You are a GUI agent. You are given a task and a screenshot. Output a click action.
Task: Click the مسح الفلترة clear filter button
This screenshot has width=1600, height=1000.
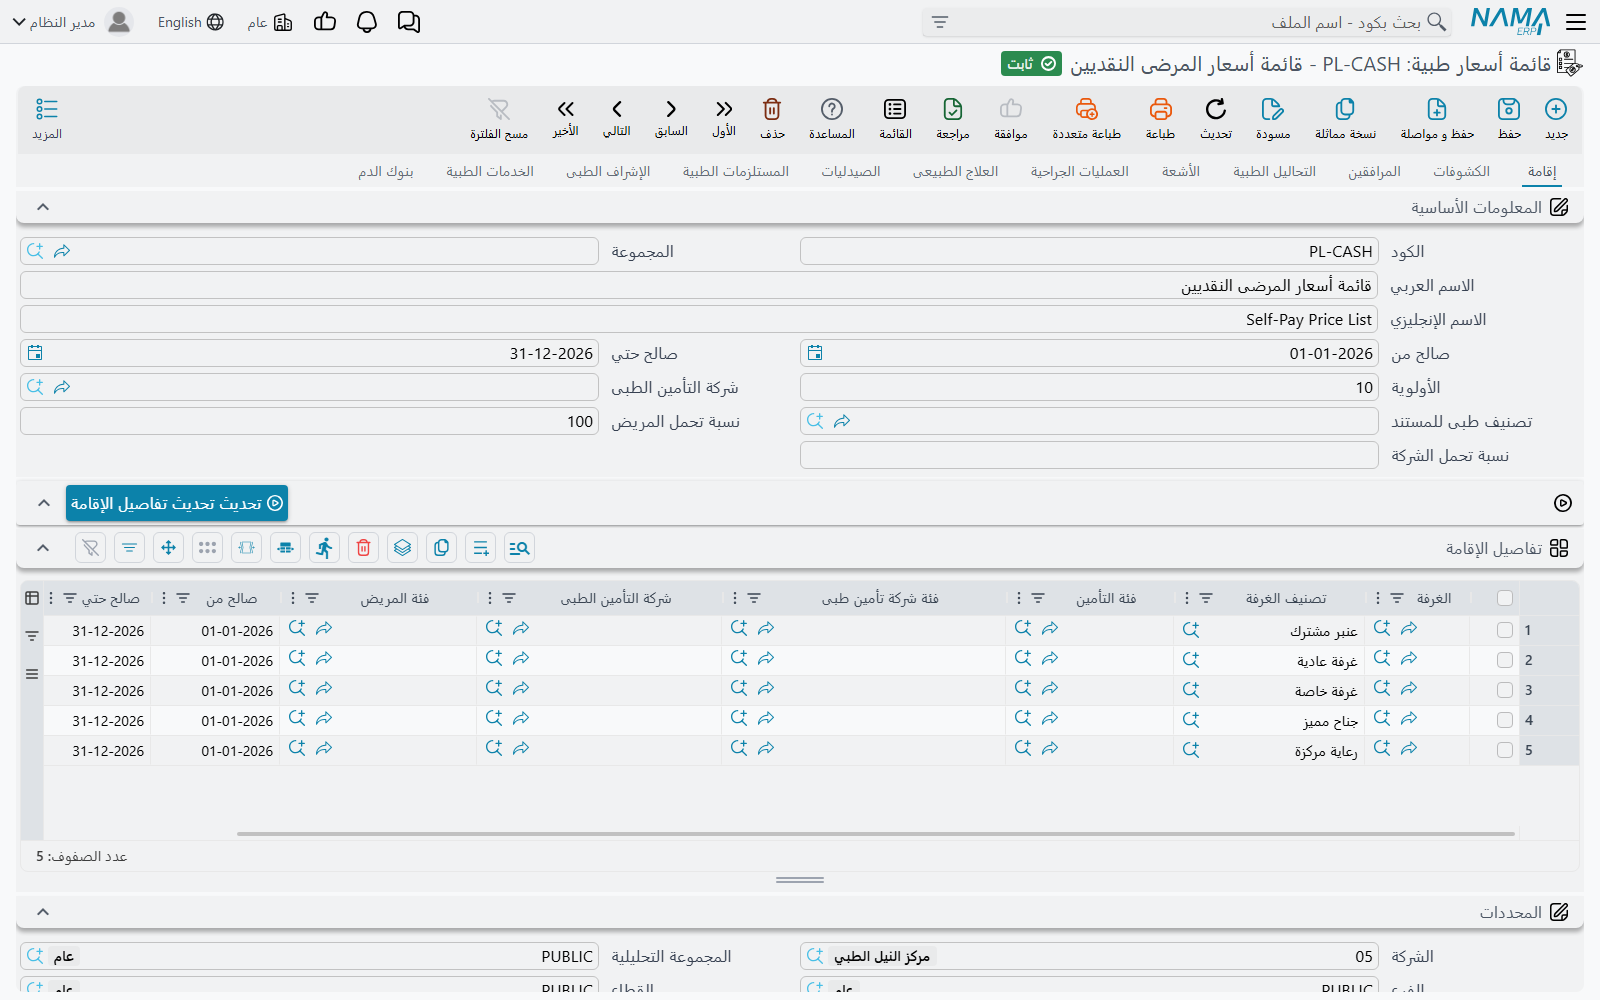499,118
